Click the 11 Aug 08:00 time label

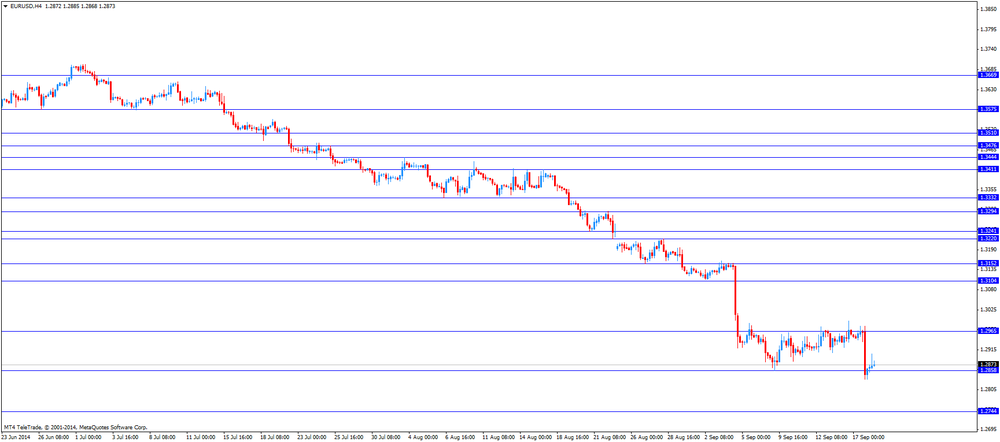point(498,438)
